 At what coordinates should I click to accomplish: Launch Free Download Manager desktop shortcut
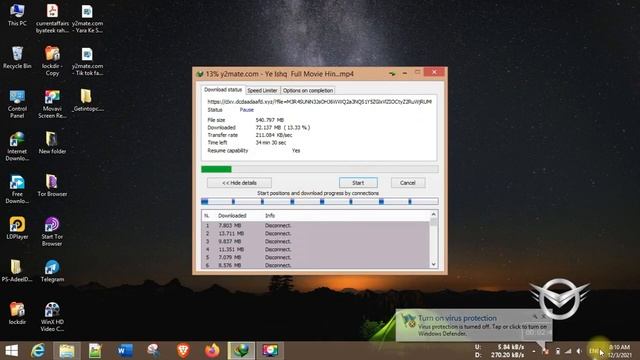point(17,189)
